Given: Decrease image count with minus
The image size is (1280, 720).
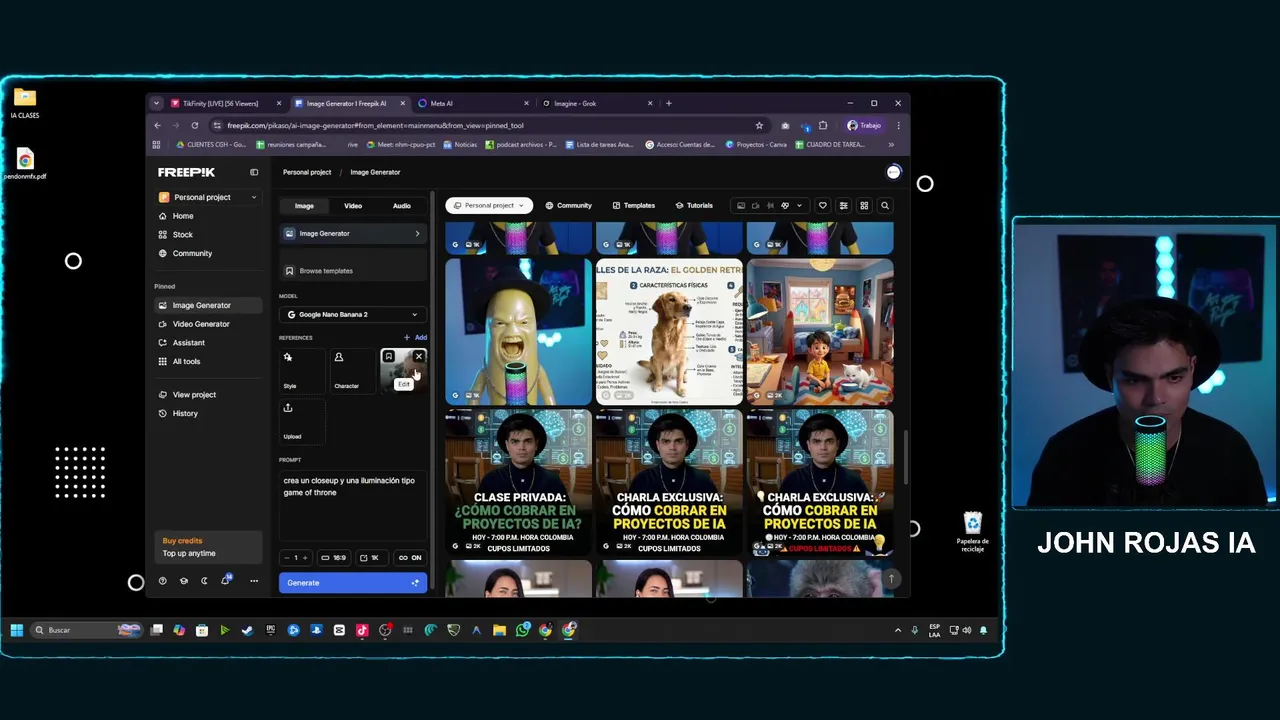Looking at the screenshot, I should coord(287,558).
